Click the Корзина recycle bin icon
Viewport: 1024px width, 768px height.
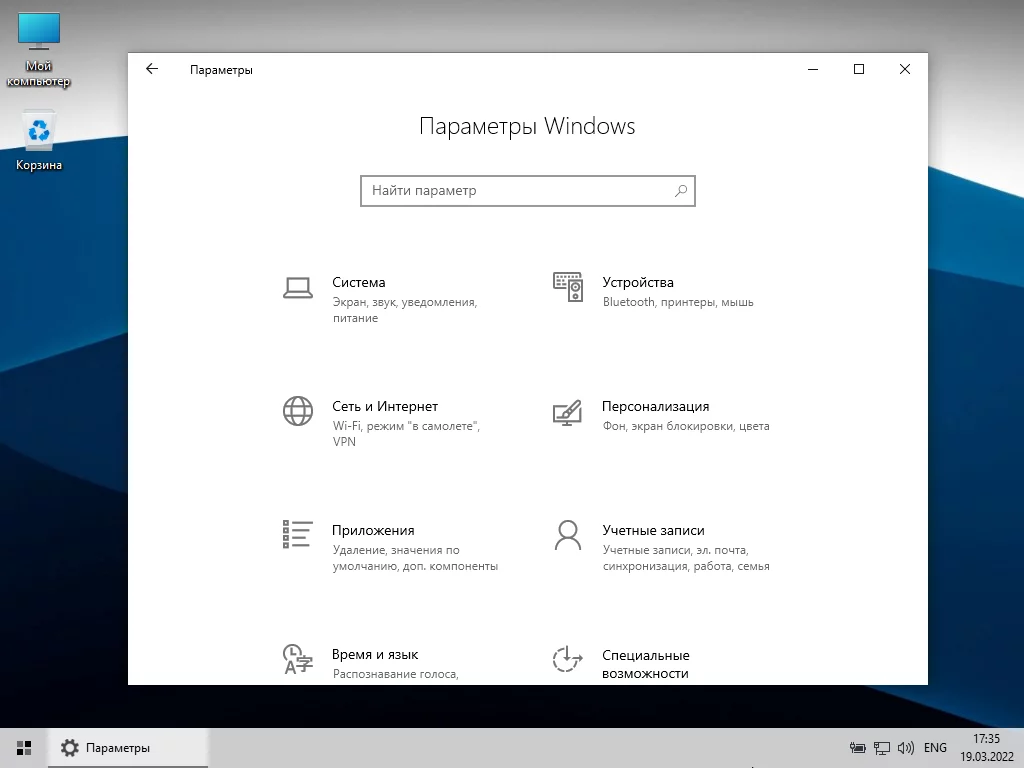coord(39,140)
